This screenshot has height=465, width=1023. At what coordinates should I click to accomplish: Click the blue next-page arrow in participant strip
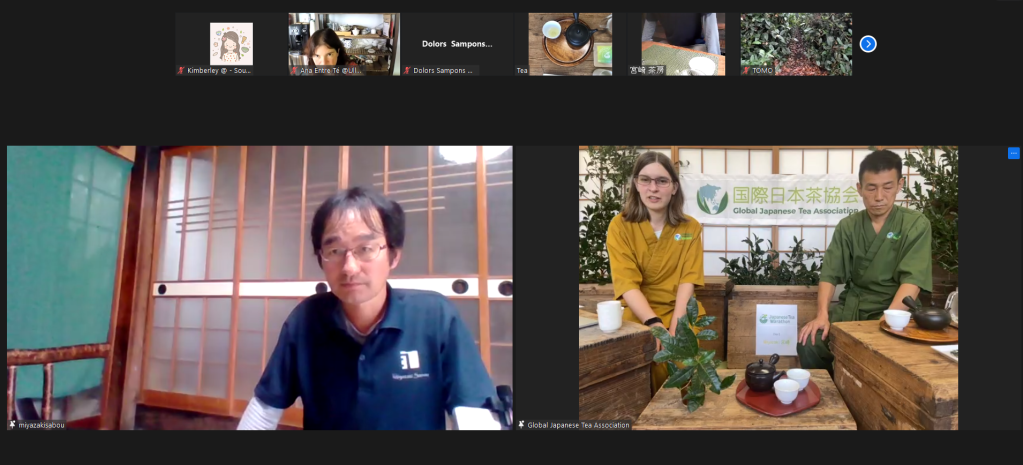pos(868,44)
